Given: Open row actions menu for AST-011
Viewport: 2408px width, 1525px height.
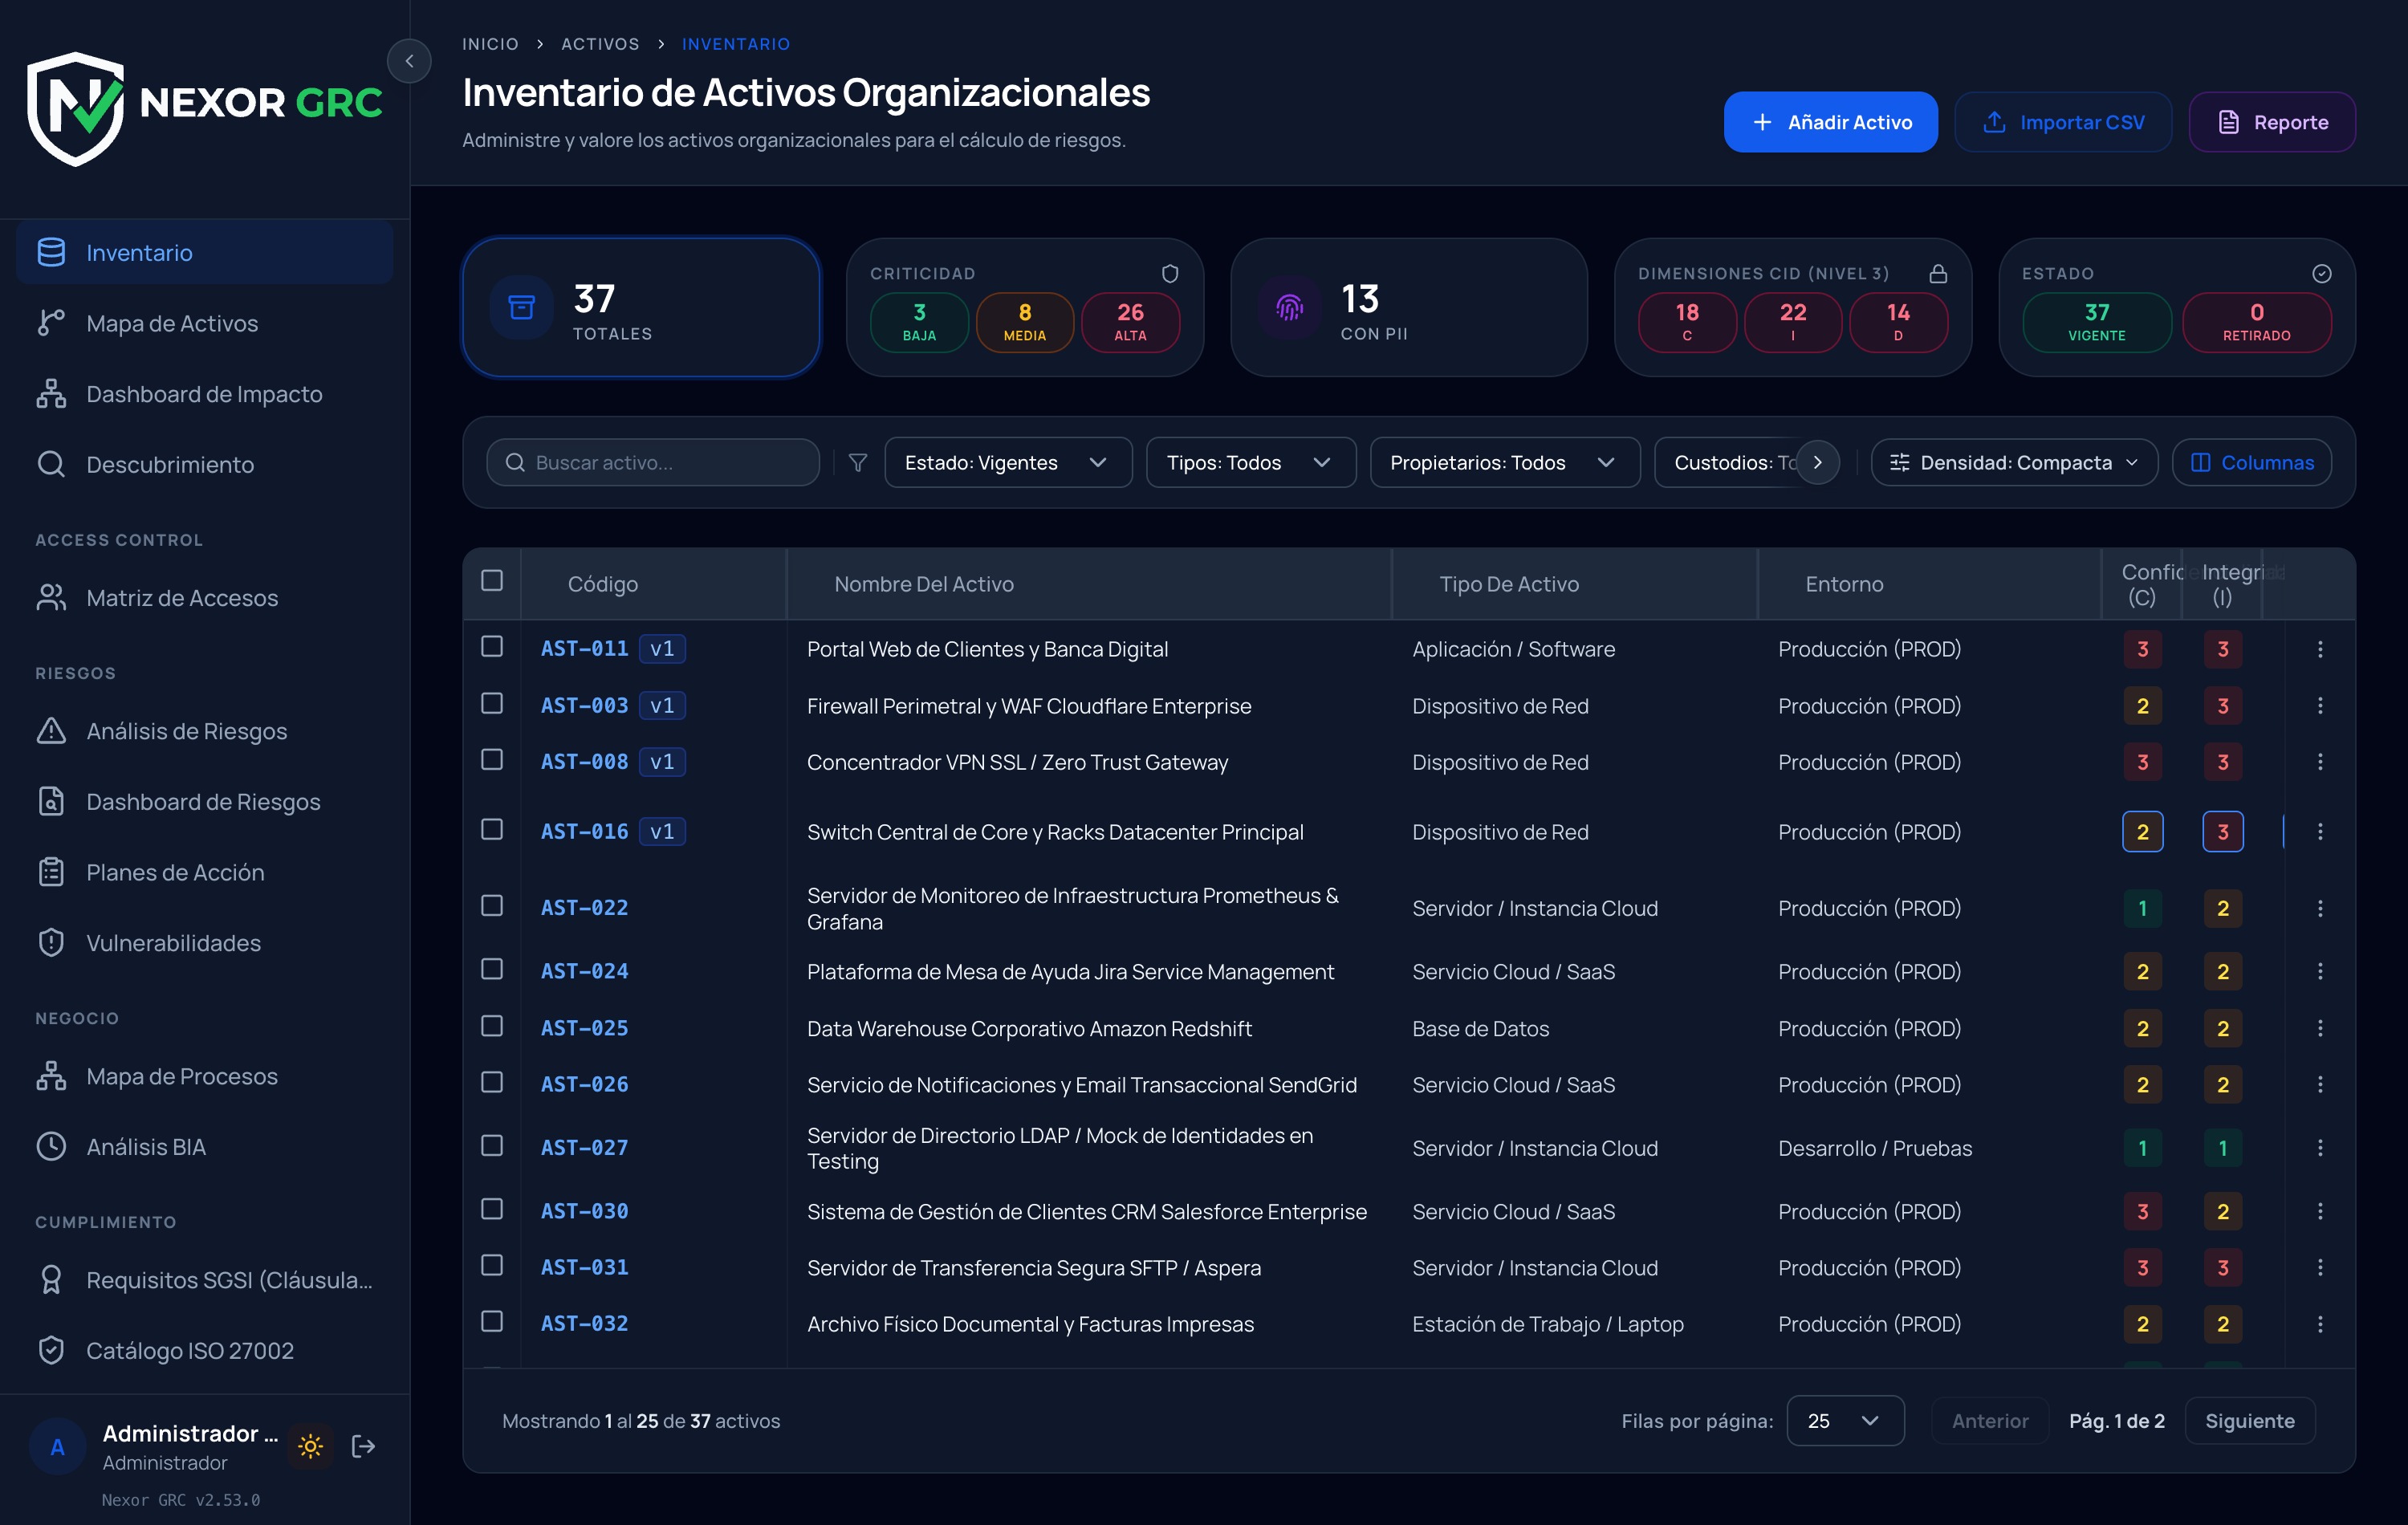Looking at the screenshot, I should coord(2320,649).
